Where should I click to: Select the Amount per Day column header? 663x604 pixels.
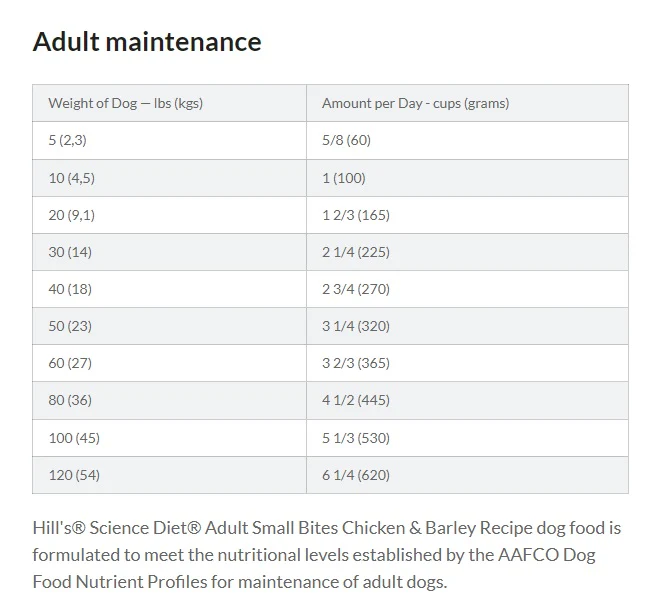tap(467, 103)
